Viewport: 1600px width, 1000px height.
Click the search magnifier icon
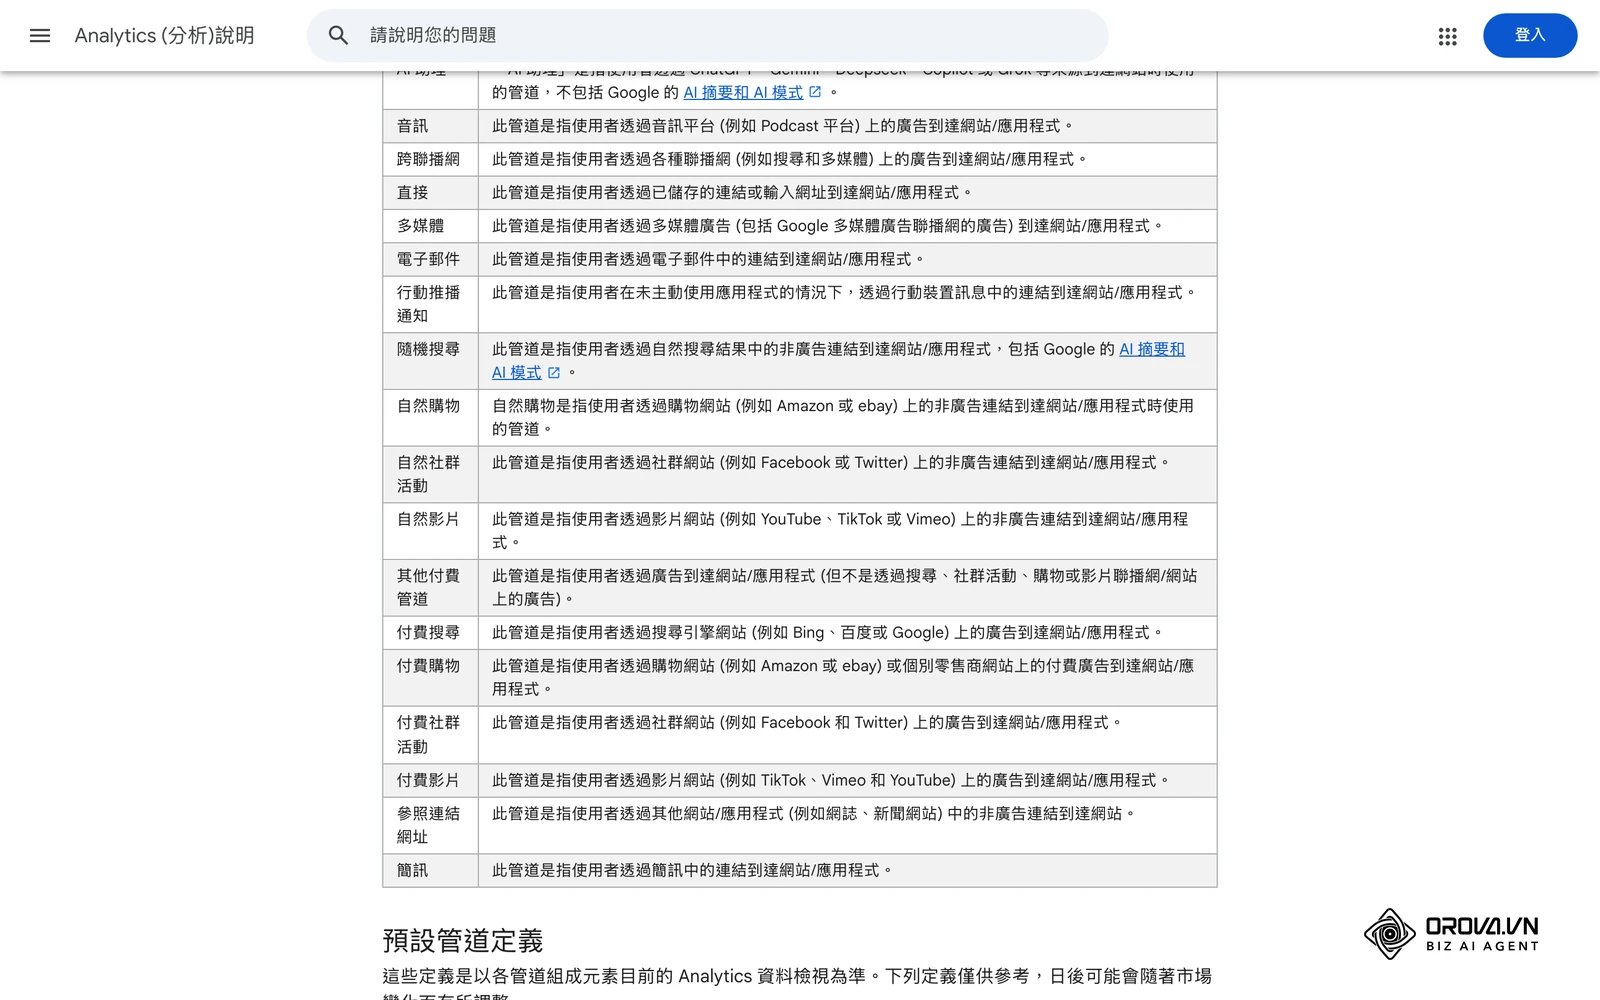point(338,36)
